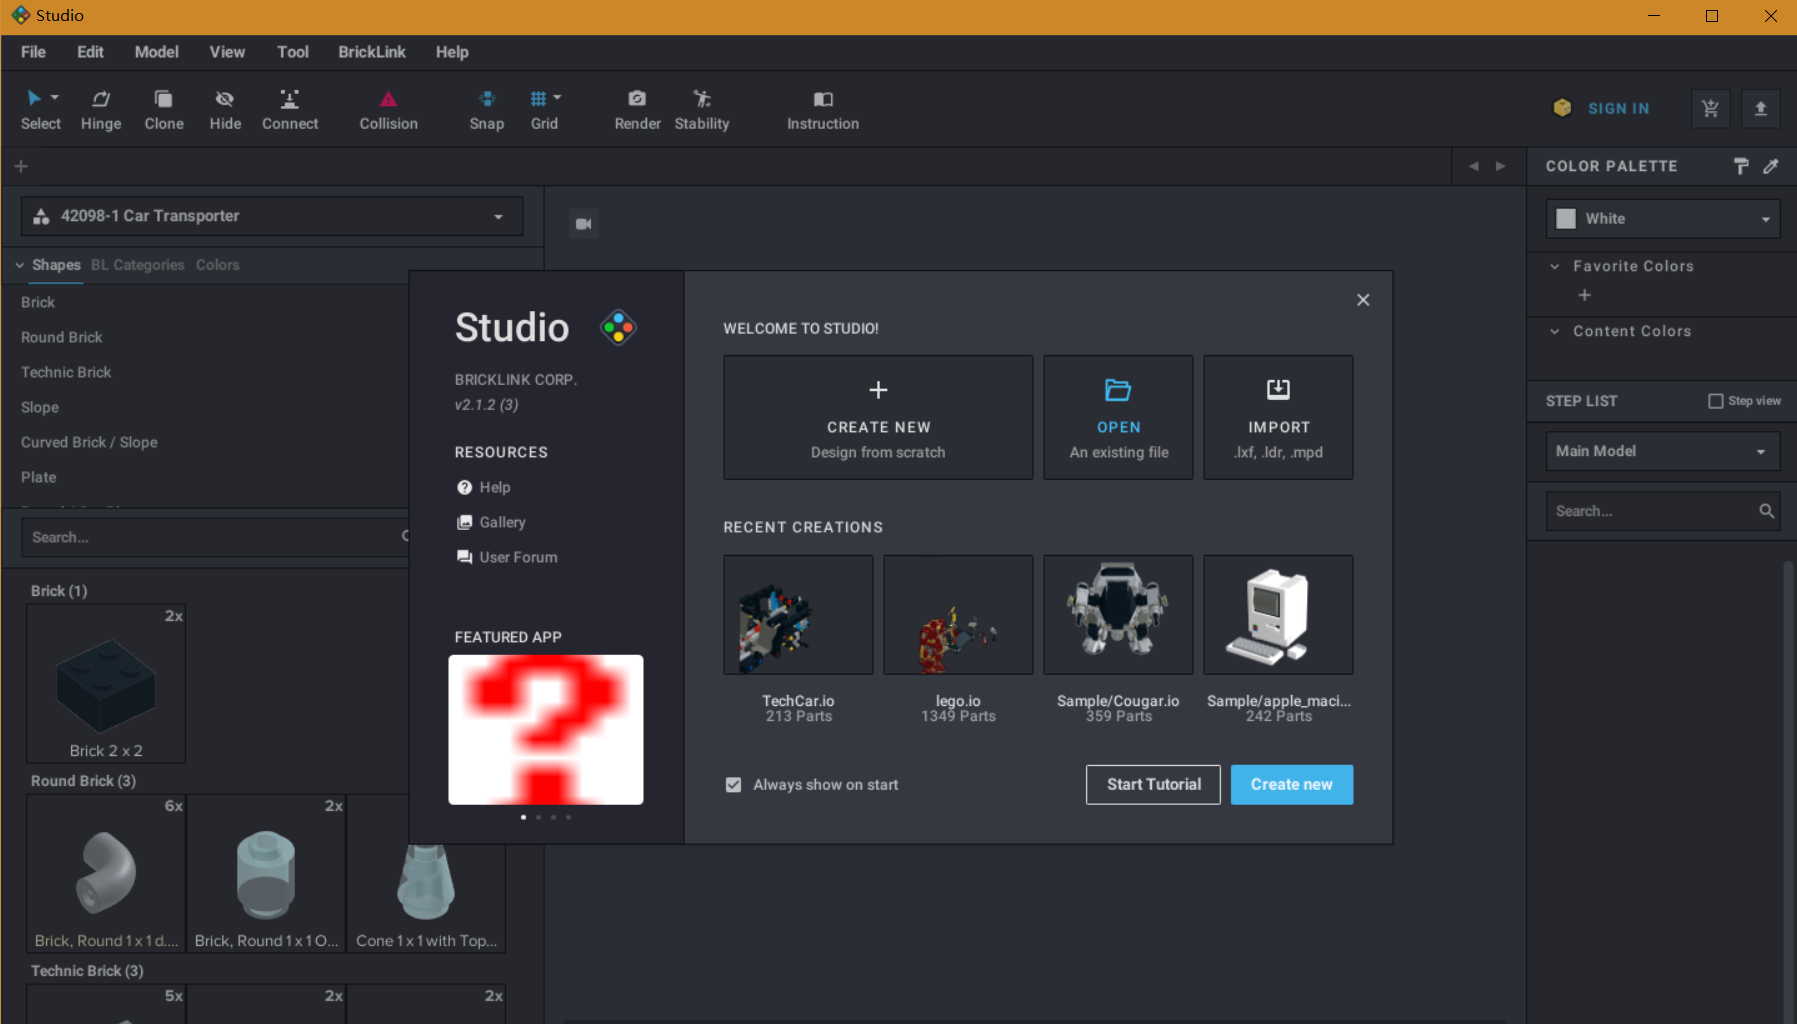The height and width of the screenshot is (1024, 1797).
Task: Open the Grid options dropdown arrow
Action: 557,97
